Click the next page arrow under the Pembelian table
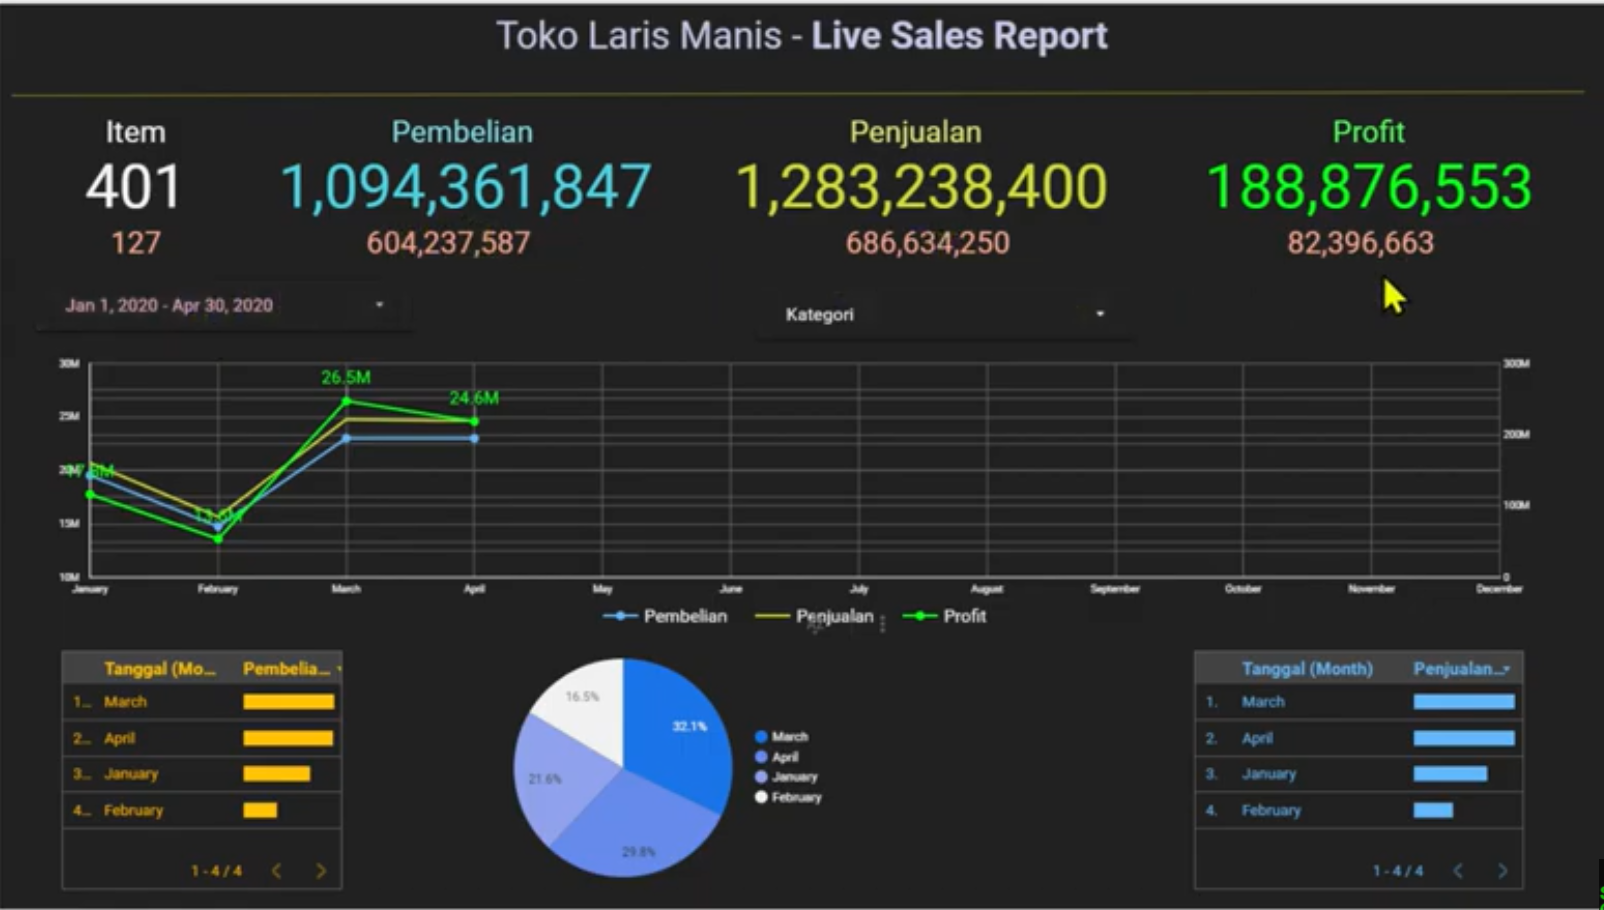The height and width of the screenshot is (910, 1604). (x=320, y=871)
